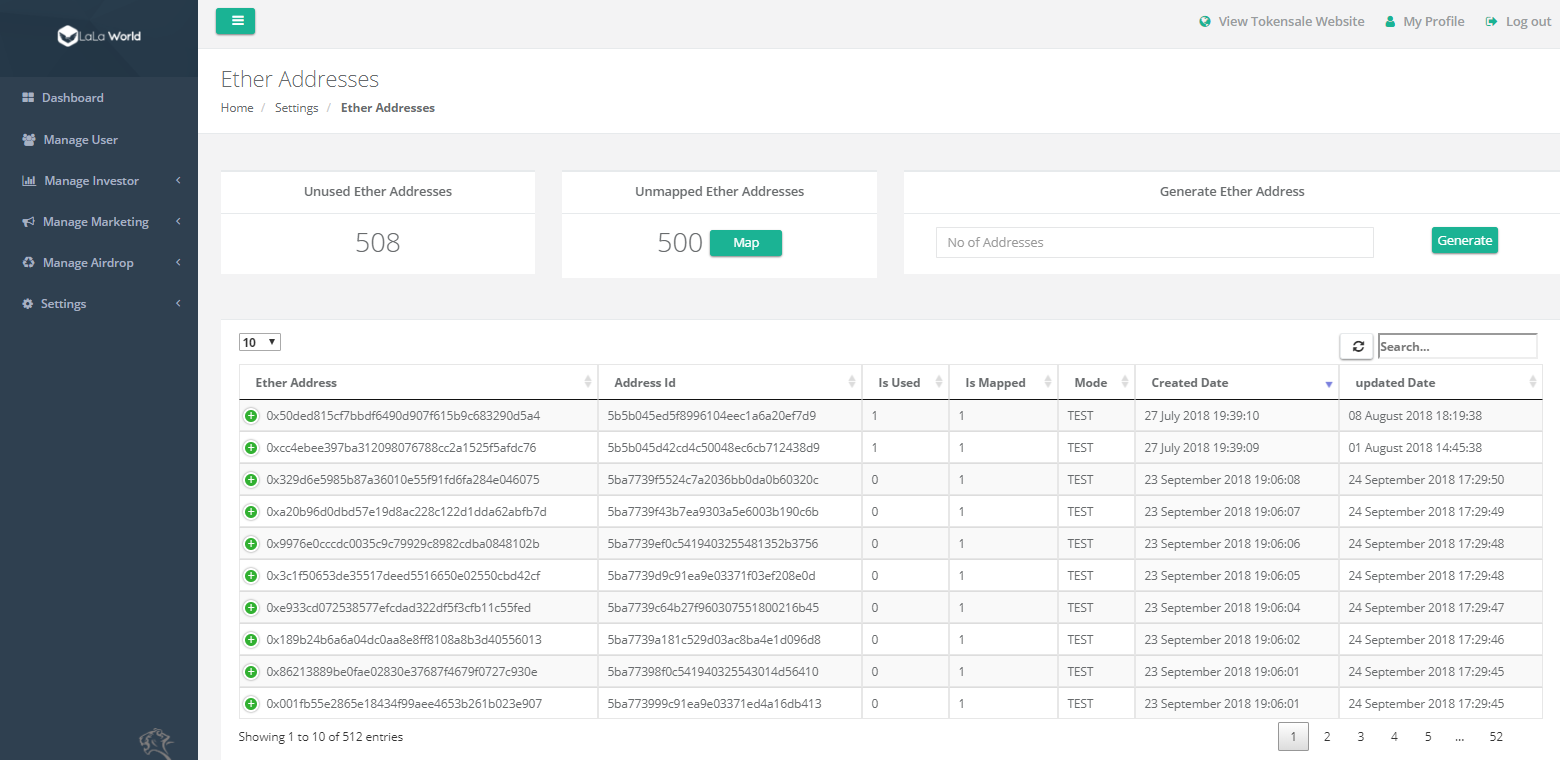Expand details for address 0x50ded815cf7bbdf6490d907f615b9c683290d5a4
The image size is (1560, 760).
250,415
